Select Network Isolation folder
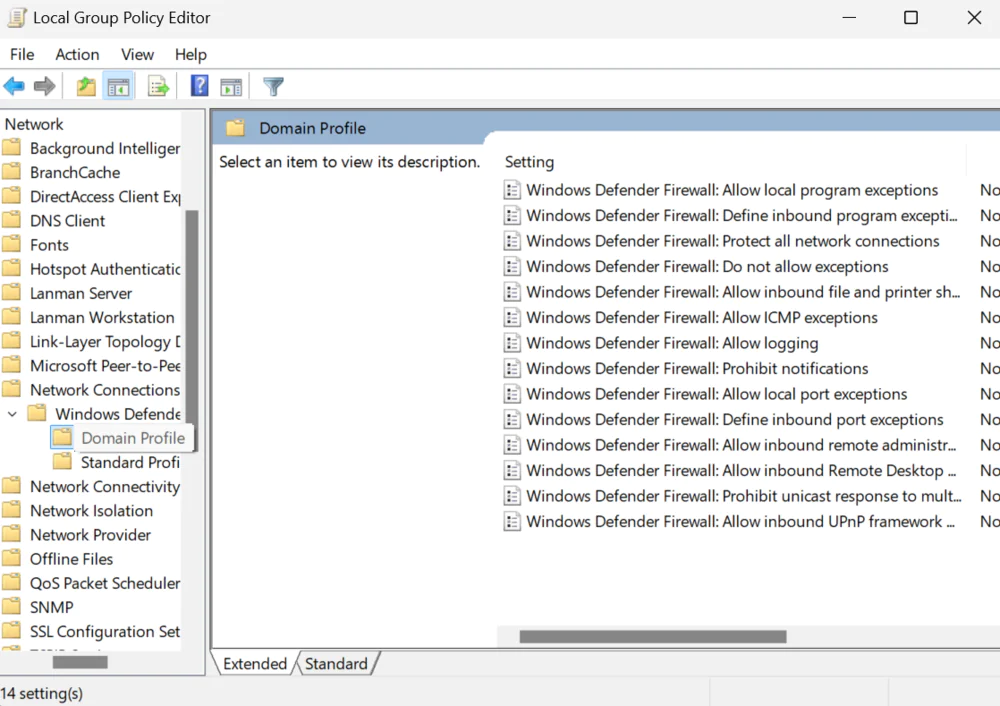 pyautogui.click(x=91, y=511)
